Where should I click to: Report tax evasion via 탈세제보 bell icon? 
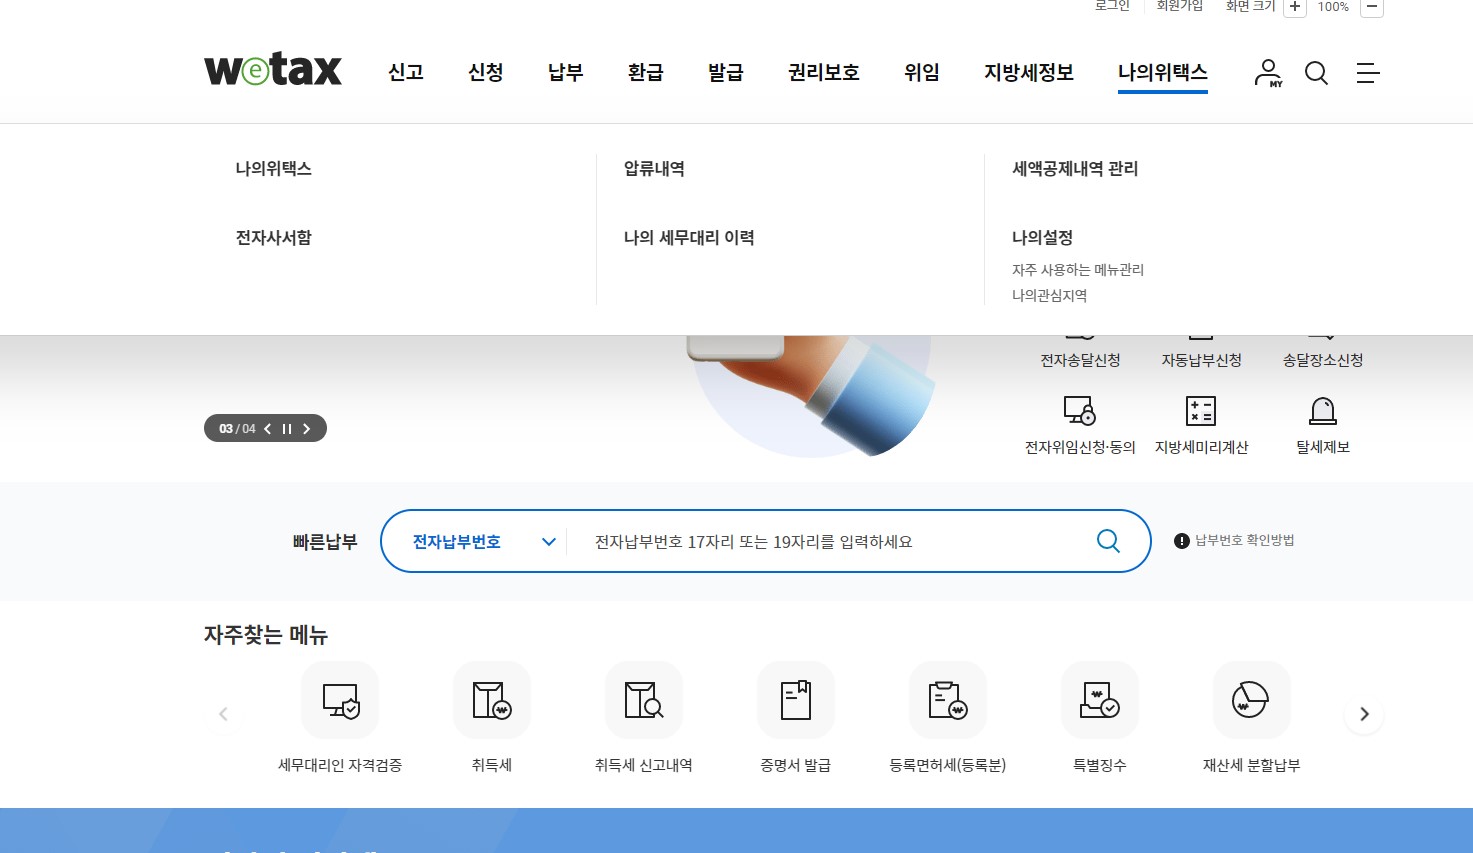pyautogui.click(x=1322, y=411)
